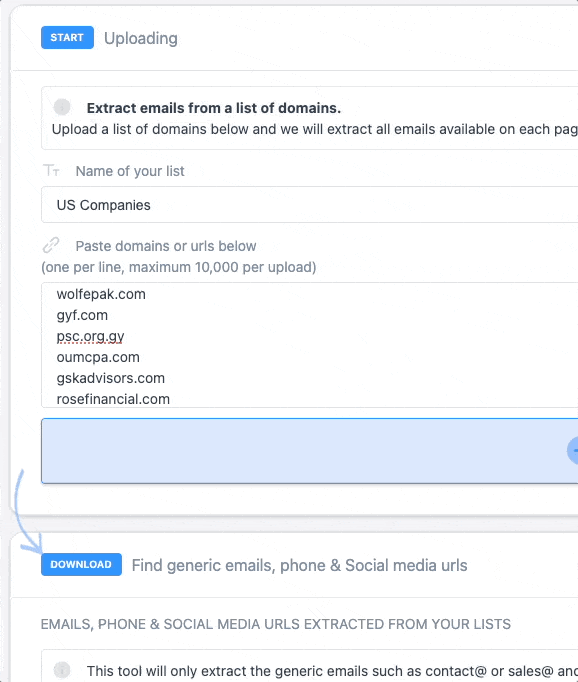Viewport: 578px width, 682px height.
Task: Focus the 'US Companies' list name field
Action: 310,205
